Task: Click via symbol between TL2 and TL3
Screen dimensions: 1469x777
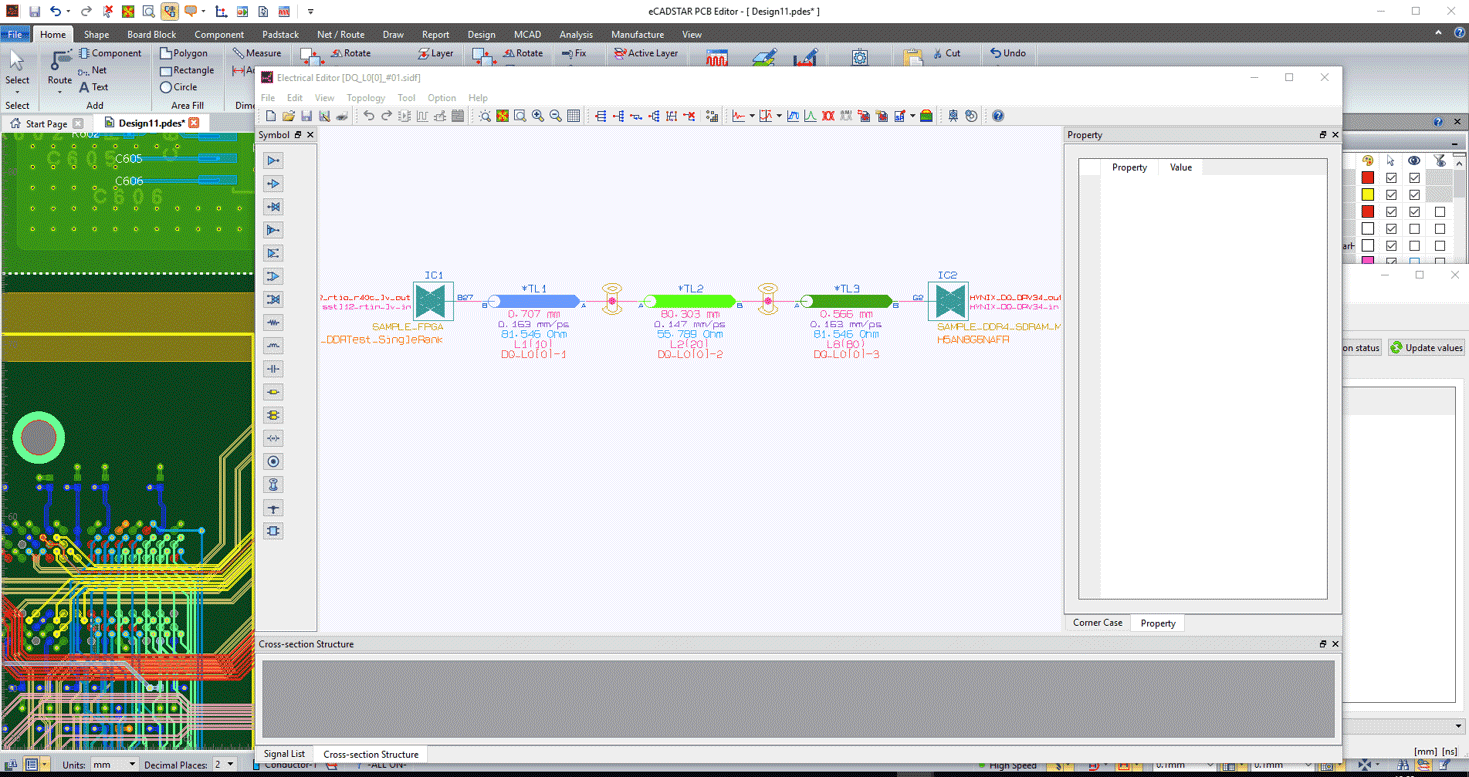Action: (x=768, y=299)
